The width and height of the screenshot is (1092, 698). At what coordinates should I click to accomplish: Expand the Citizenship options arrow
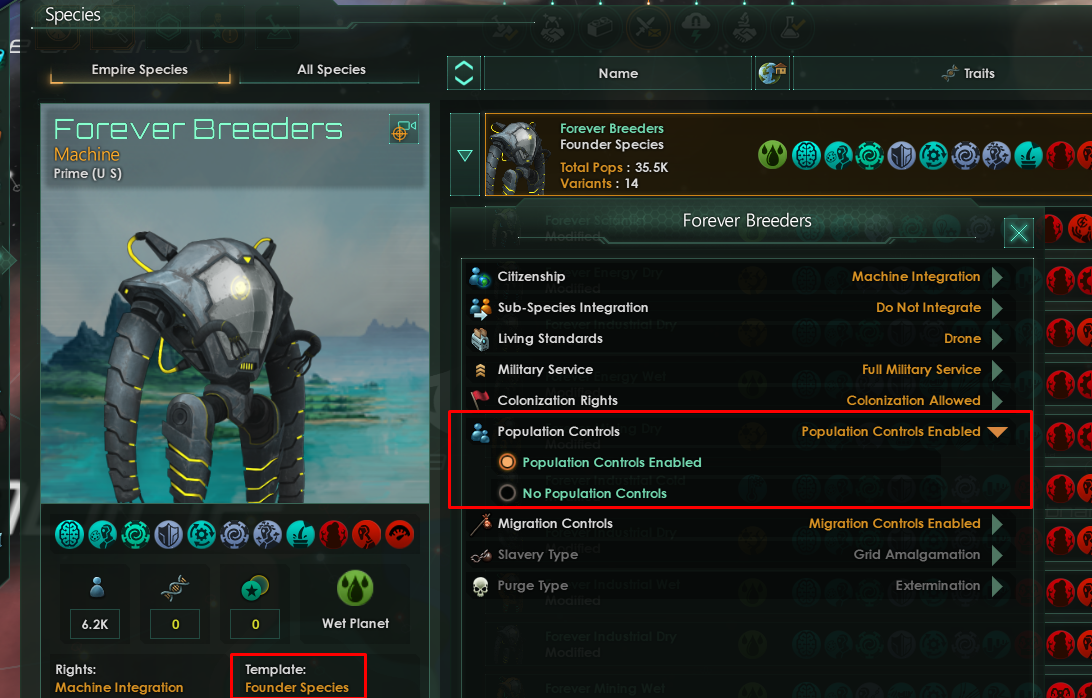pyautogui.click(x=997, y=277)
